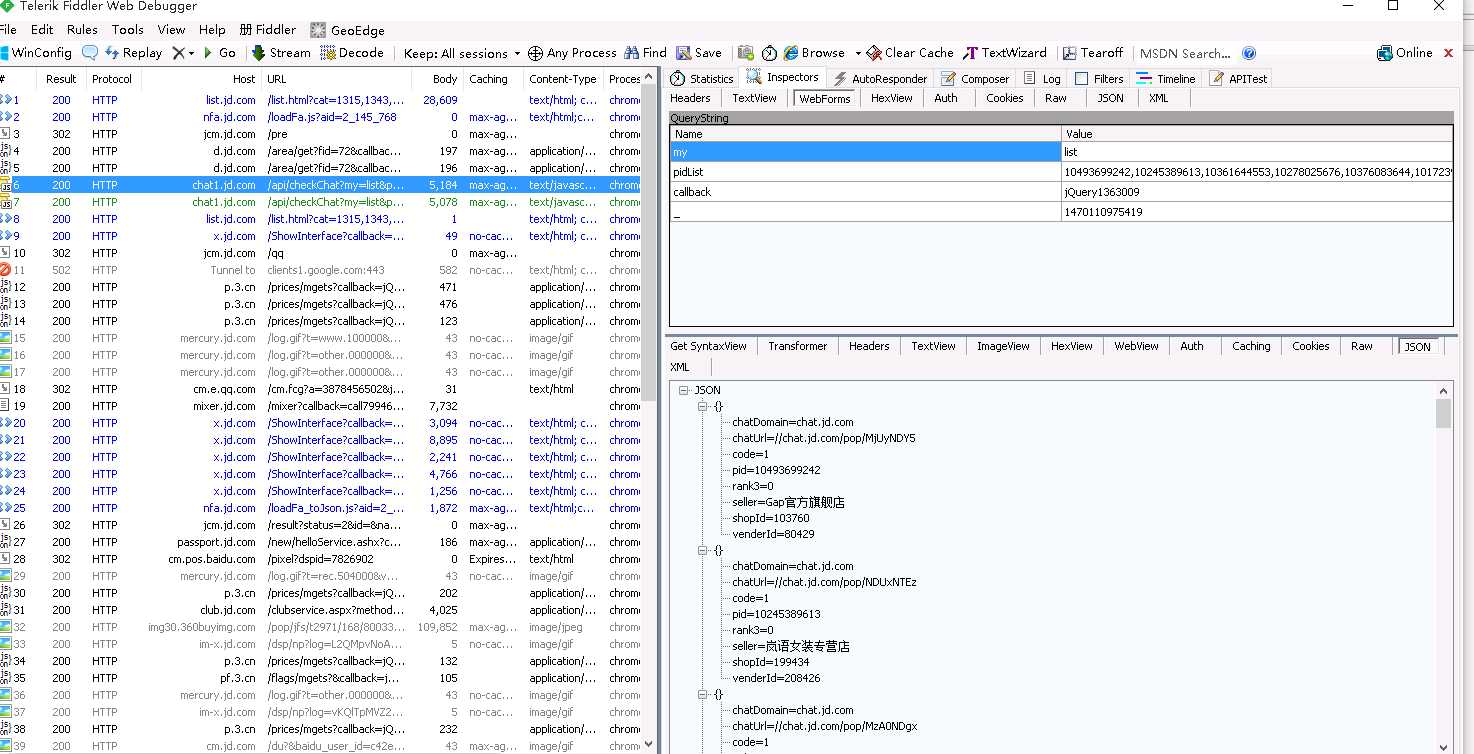Open the Tools menu

point(128,30)
